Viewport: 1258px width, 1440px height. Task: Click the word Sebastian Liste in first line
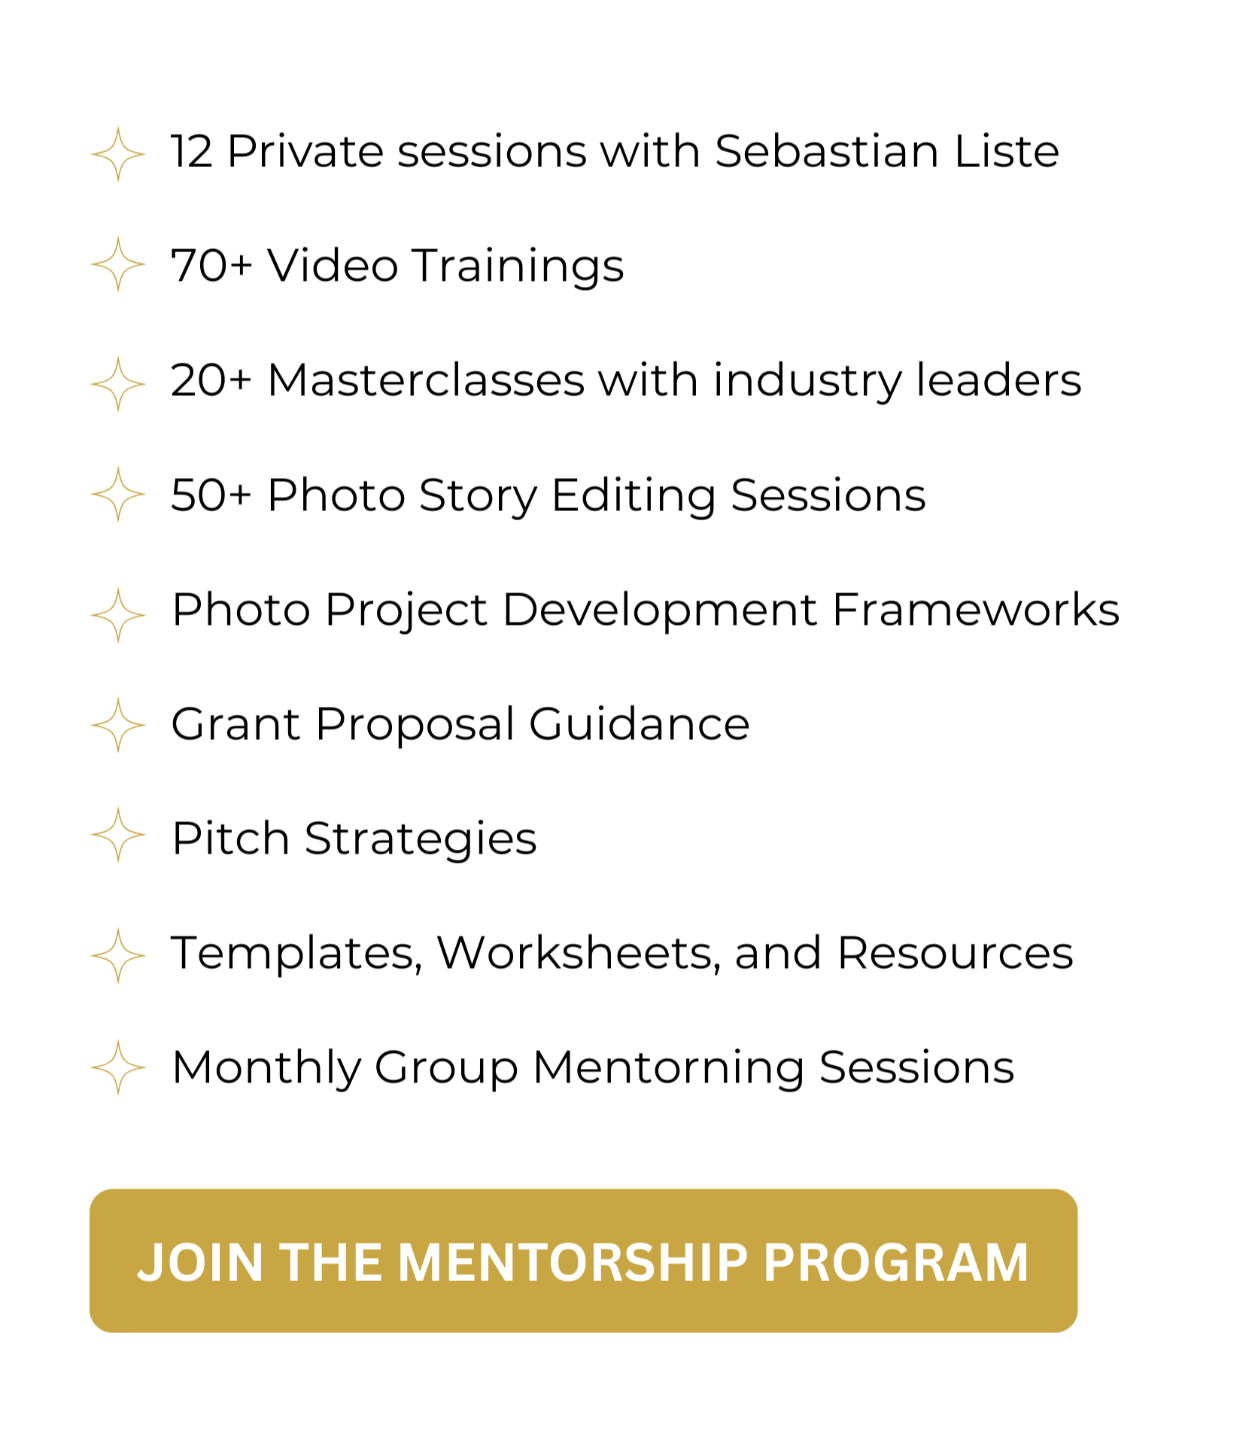click(x=887, y=152)
